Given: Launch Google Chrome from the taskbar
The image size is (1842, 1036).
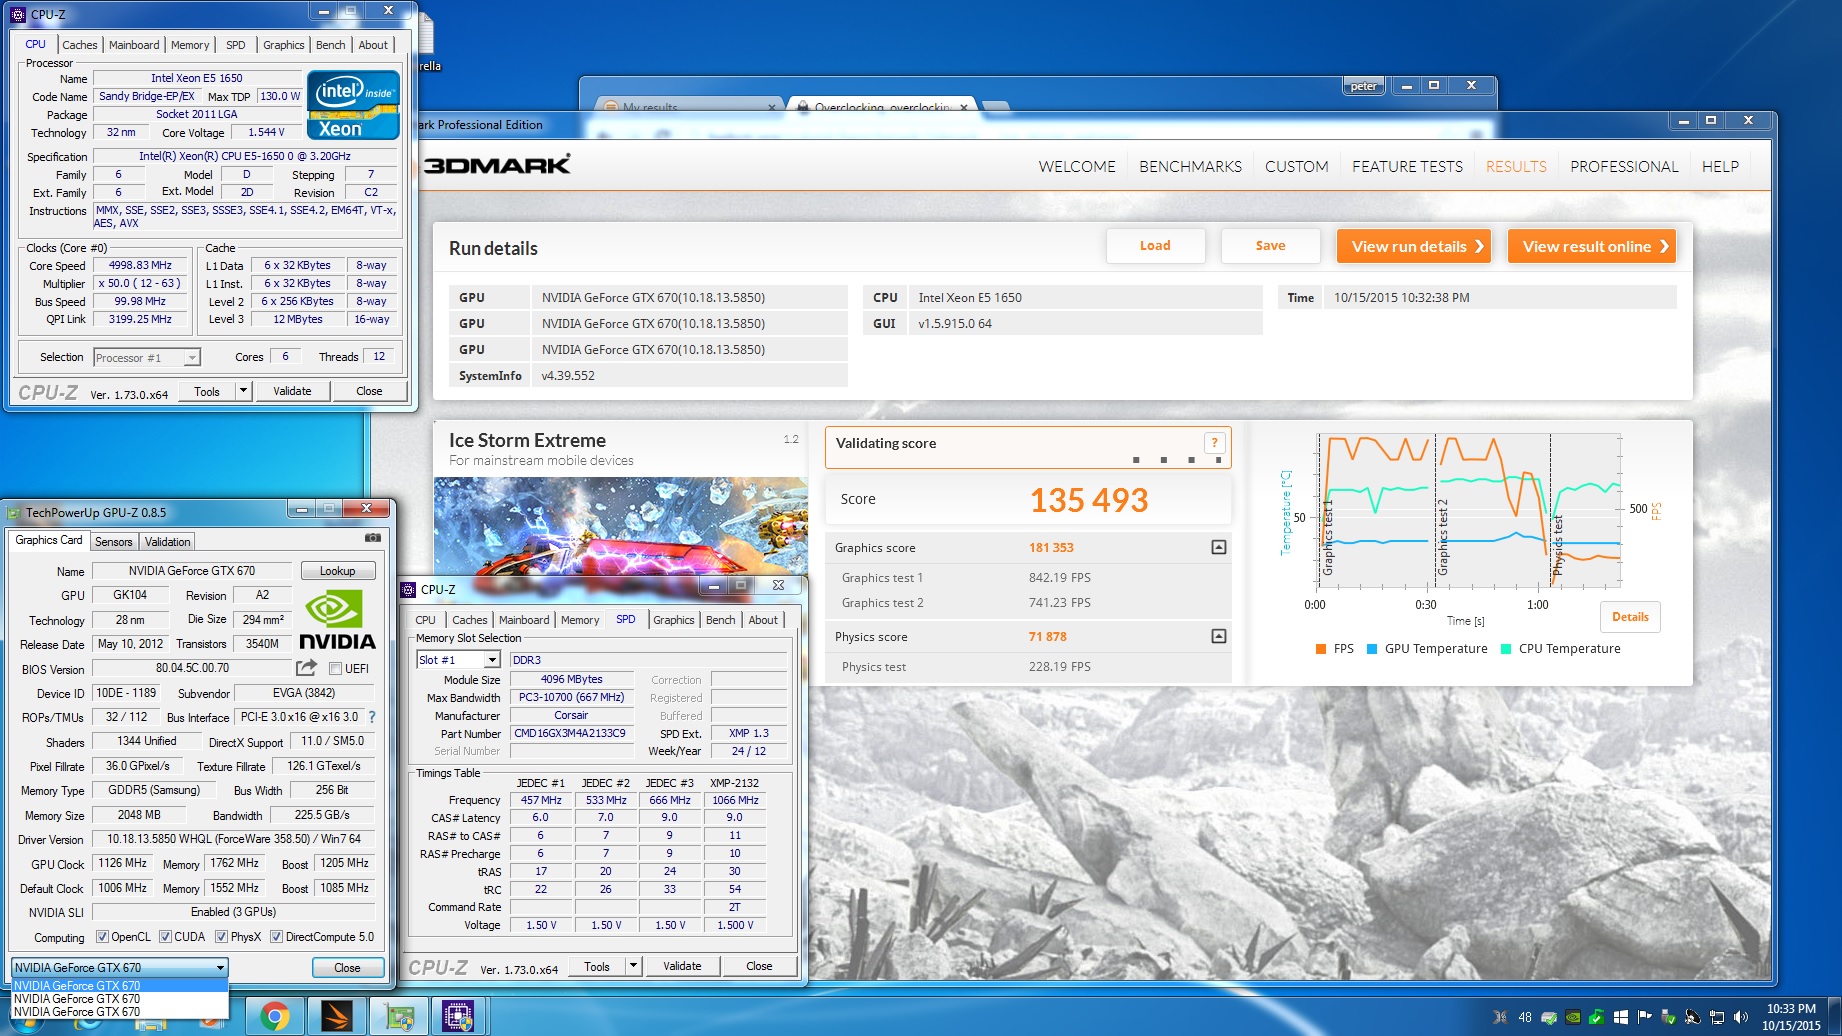Looking at the screenshot, I should [x=274, y=1017].
